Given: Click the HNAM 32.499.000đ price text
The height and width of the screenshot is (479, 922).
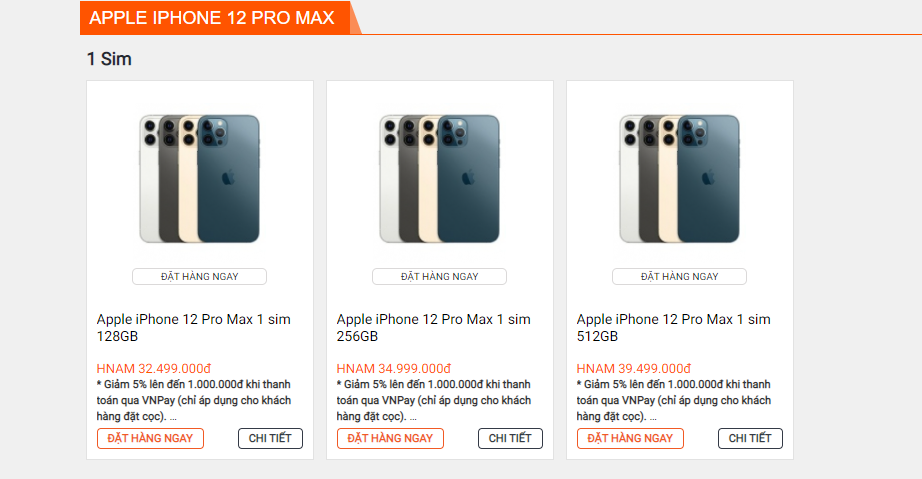Looking at the screenshot, I should coord(154,368).
